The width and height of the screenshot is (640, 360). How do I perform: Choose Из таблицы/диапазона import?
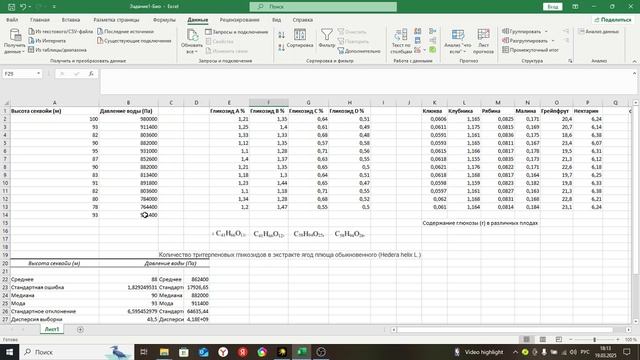[57, 50]
